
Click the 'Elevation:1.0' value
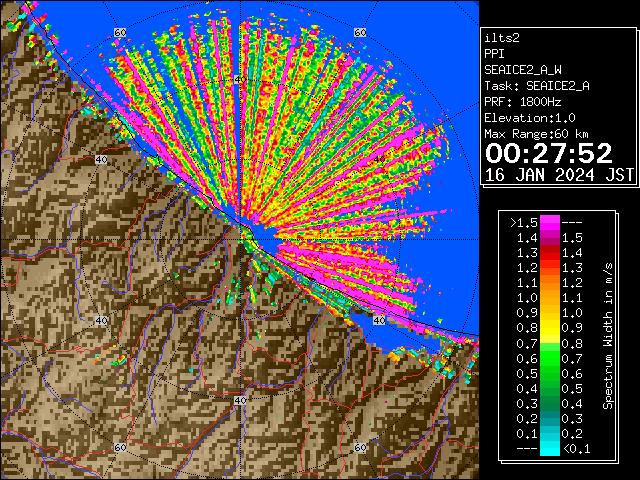pyautogui.click(x=530, y=118)
